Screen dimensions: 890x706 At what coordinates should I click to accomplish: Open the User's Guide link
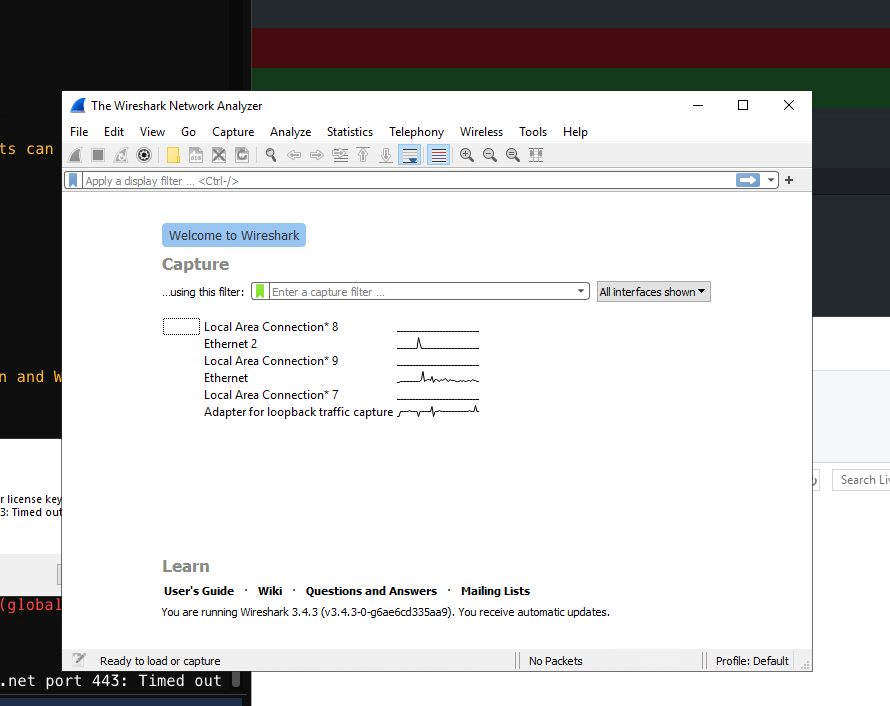click(199, 591)
